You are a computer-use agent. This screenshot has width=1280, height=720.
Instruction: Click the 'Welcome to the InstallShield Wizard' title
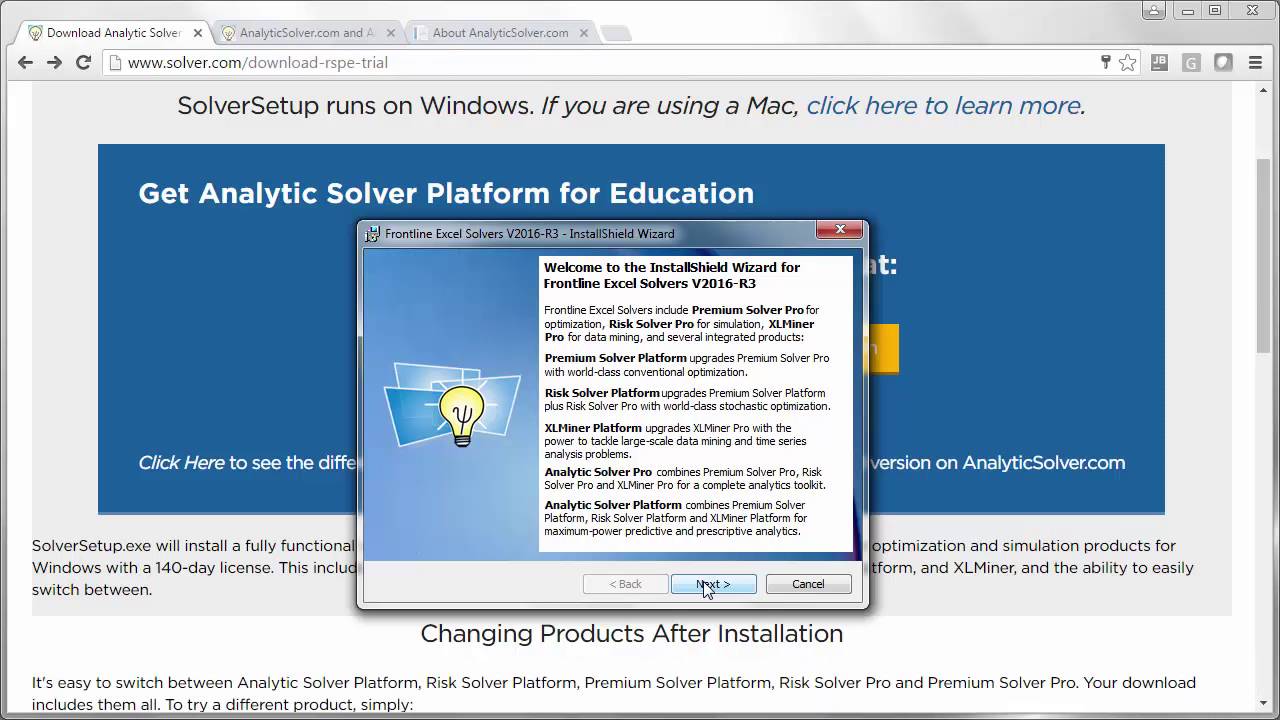click(x=672, y=275)
